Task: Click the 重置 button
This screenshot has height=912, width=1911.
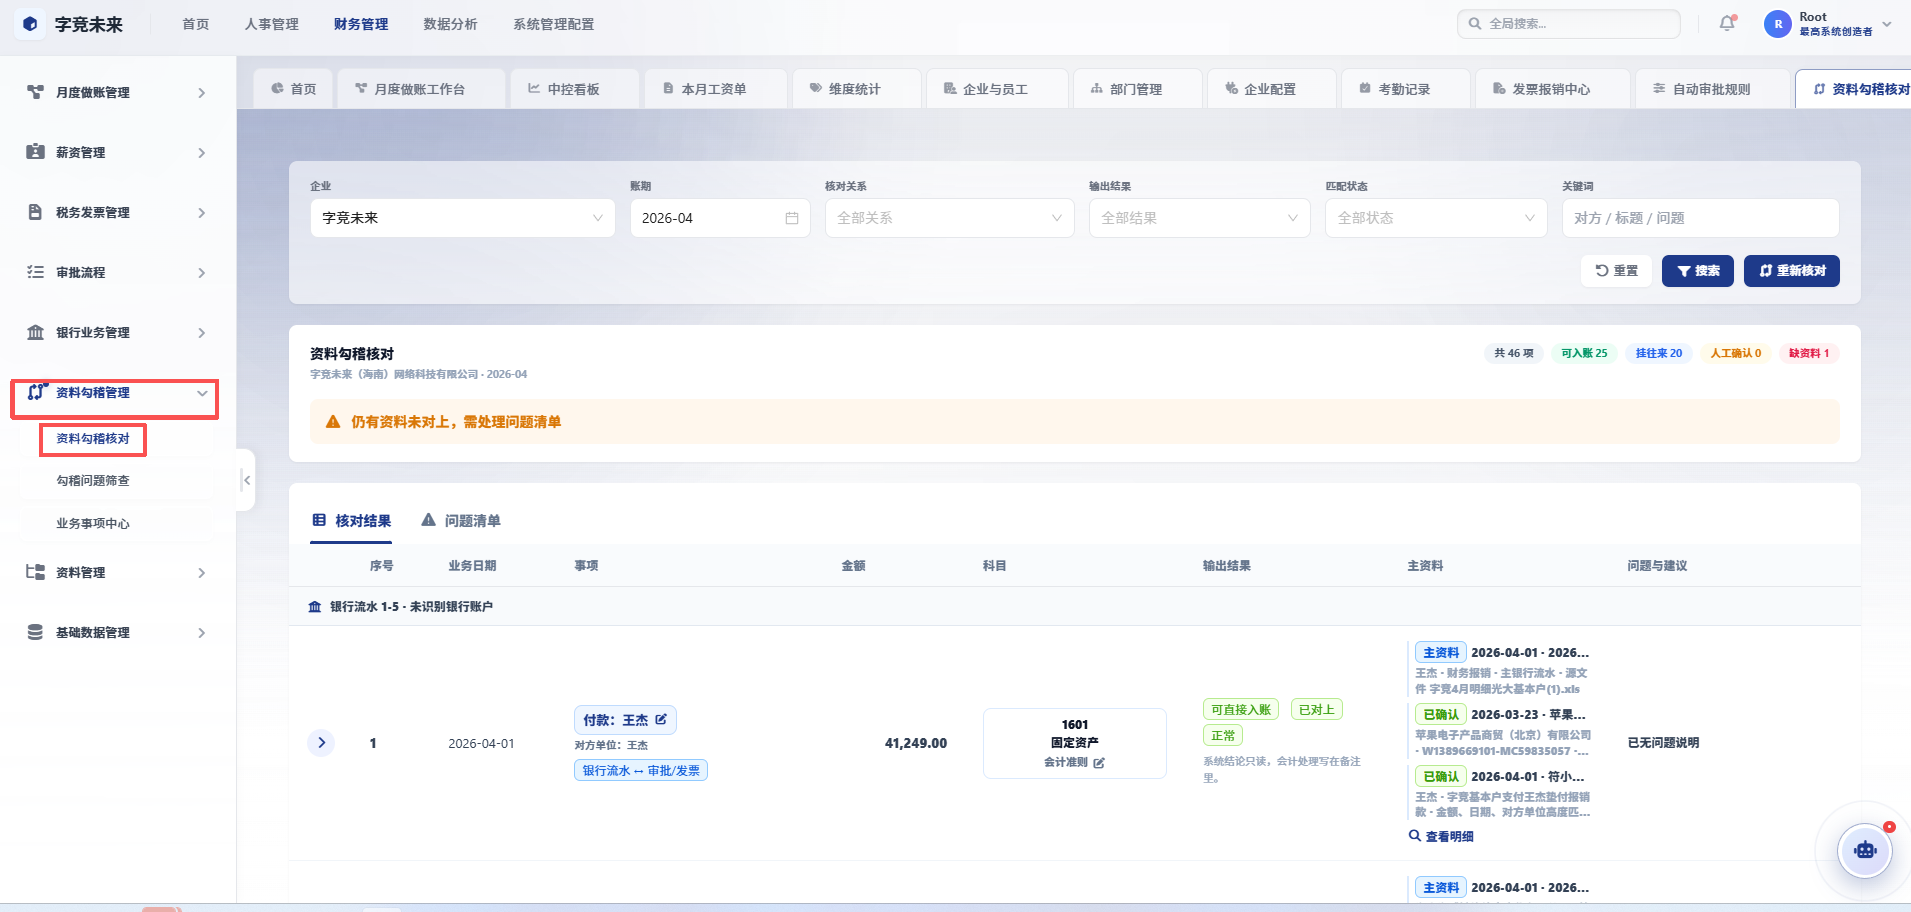Action: tap(1616, 271)
